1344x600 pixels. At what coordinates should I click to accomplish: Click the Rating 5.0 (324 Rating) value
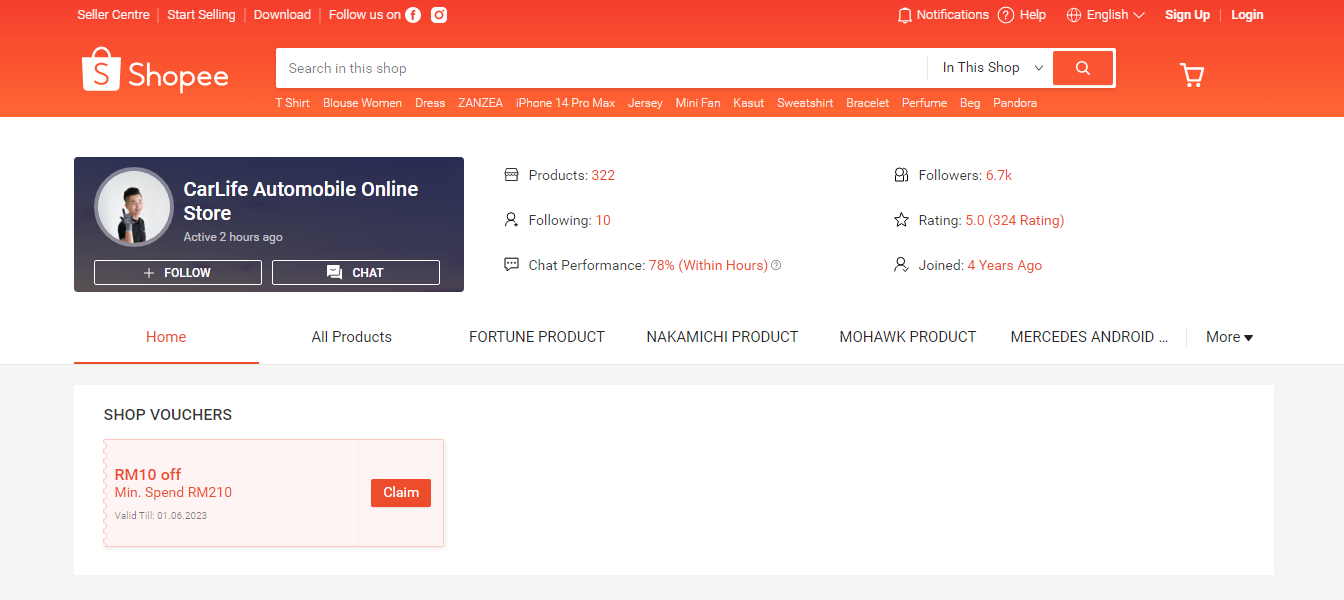[x=1015, y=220]
